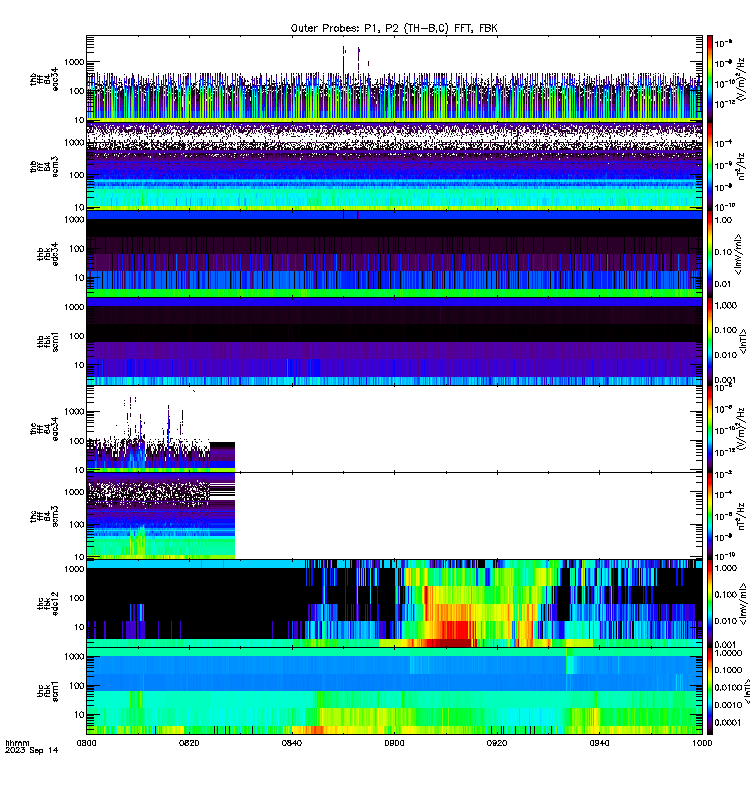
Task: Click the plot title 'Outer Probes: P1, P2 (TH-B,C) FFT, FBK'
Action: 394,29
